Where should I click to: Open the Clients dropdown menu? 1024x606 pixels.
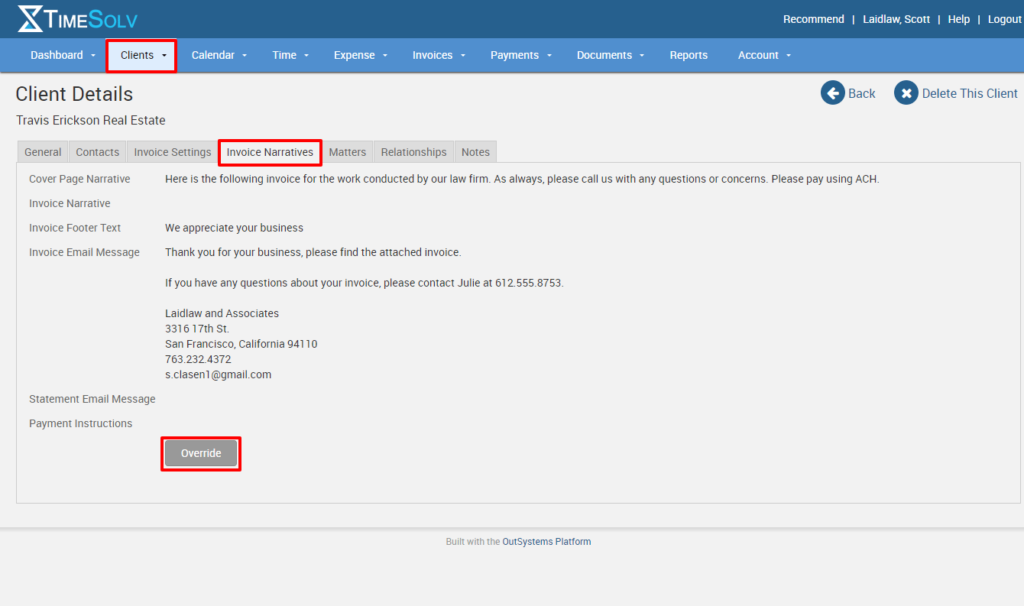coord(140,55)
